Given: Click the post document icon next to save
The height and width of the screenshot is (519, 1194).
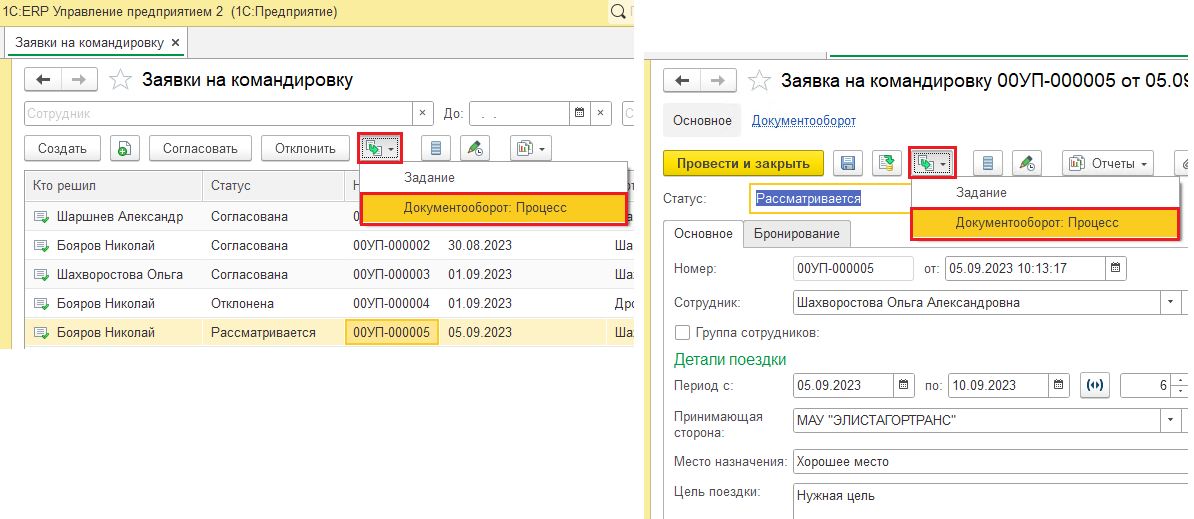Looking at the screenshot, I should [x=887, y=163].
